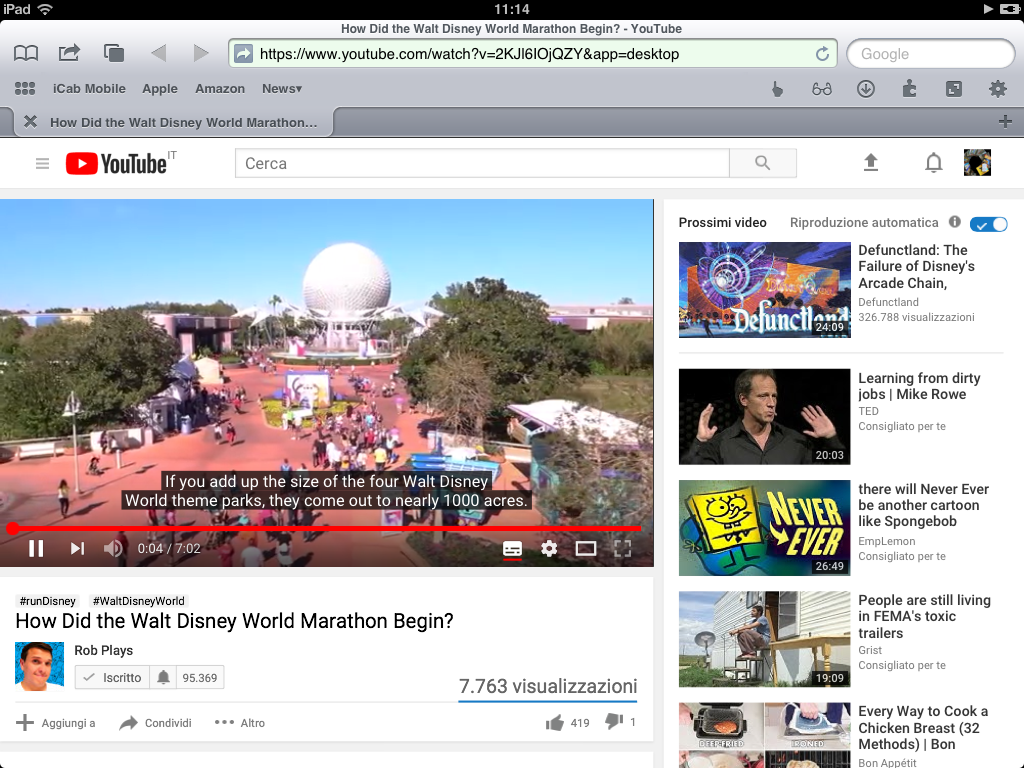Screen dimensions: 1024x768
Task: Open video player settings gear
Action: (549, 549)
